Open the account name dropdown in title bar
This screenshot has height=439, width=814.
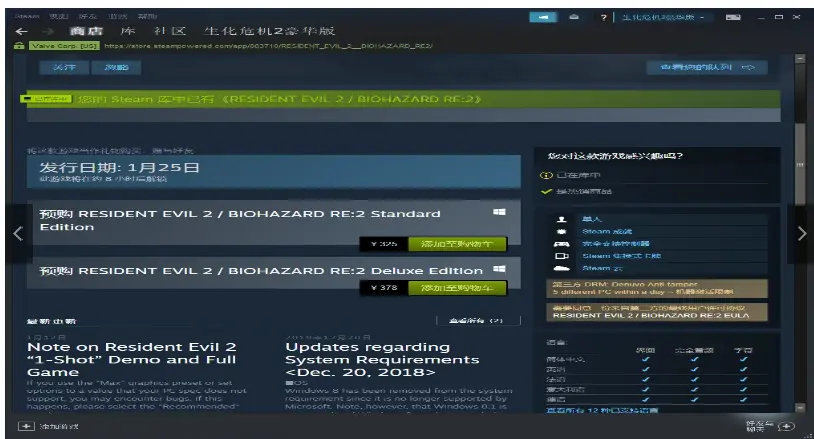[662, 17]
